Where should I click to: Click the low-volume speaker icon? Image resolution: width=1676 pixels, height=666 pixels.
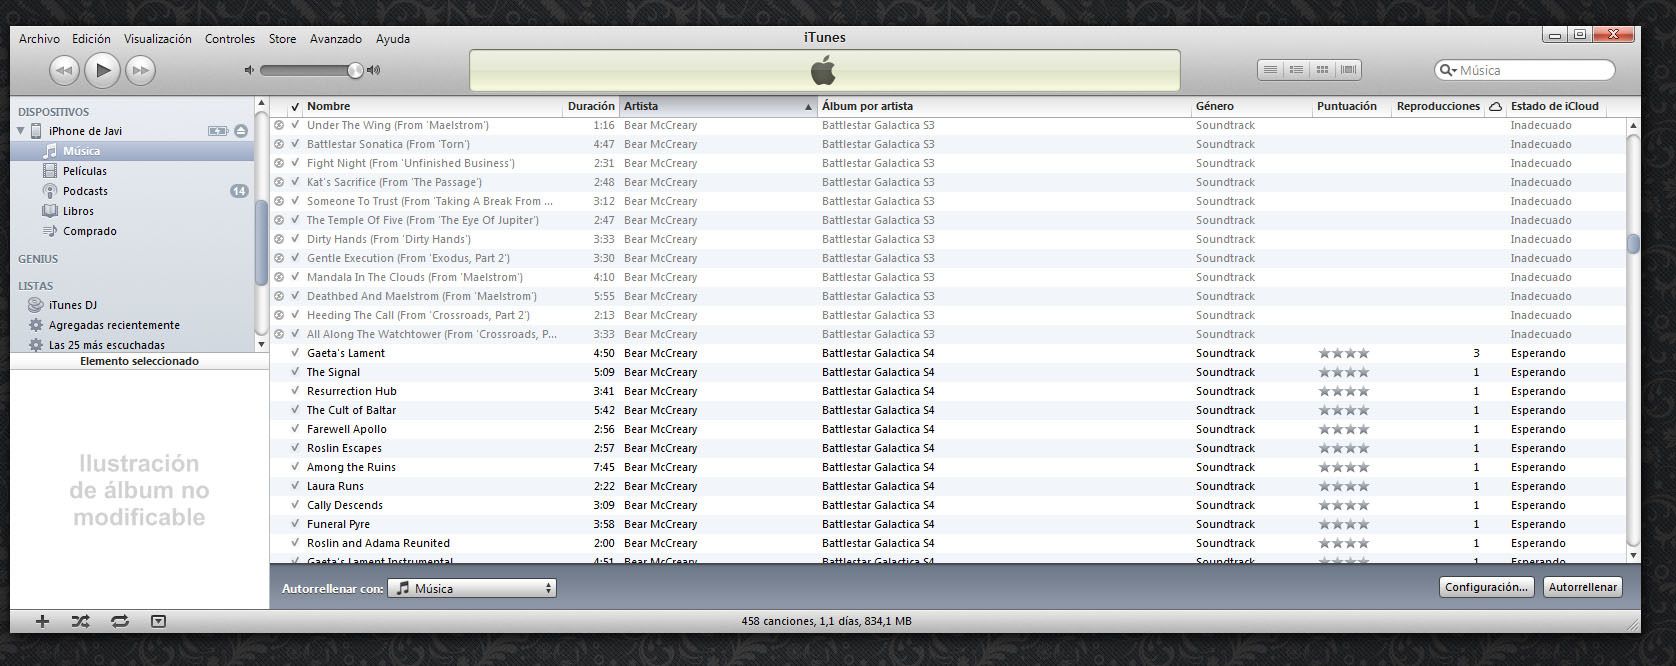pyautogui.click(x=249, y=70)
